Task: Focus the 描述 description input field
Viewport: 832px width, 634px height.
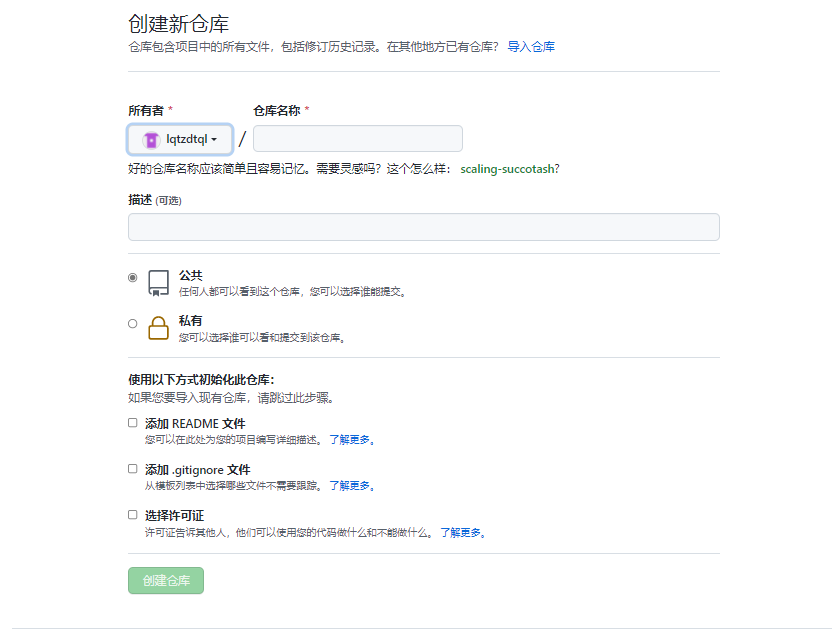Action: point(423,227)
